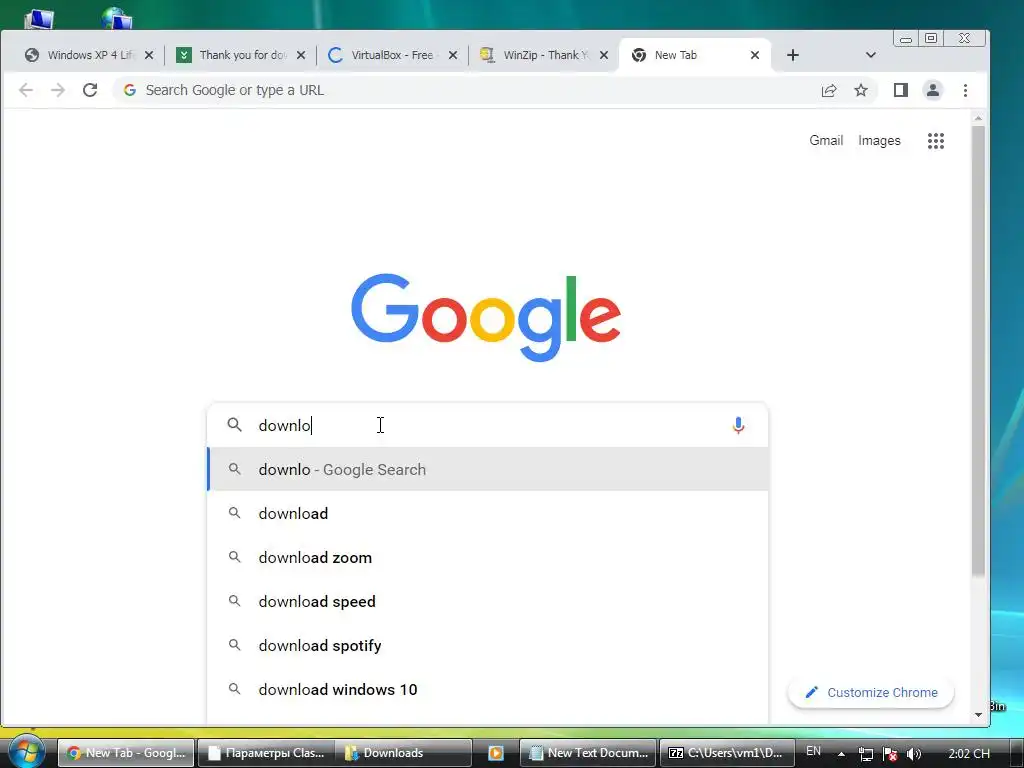Viewport: 1024px width, 768px height.
Task: Click the volume speaker tray icon
Action: click(914, 754)
